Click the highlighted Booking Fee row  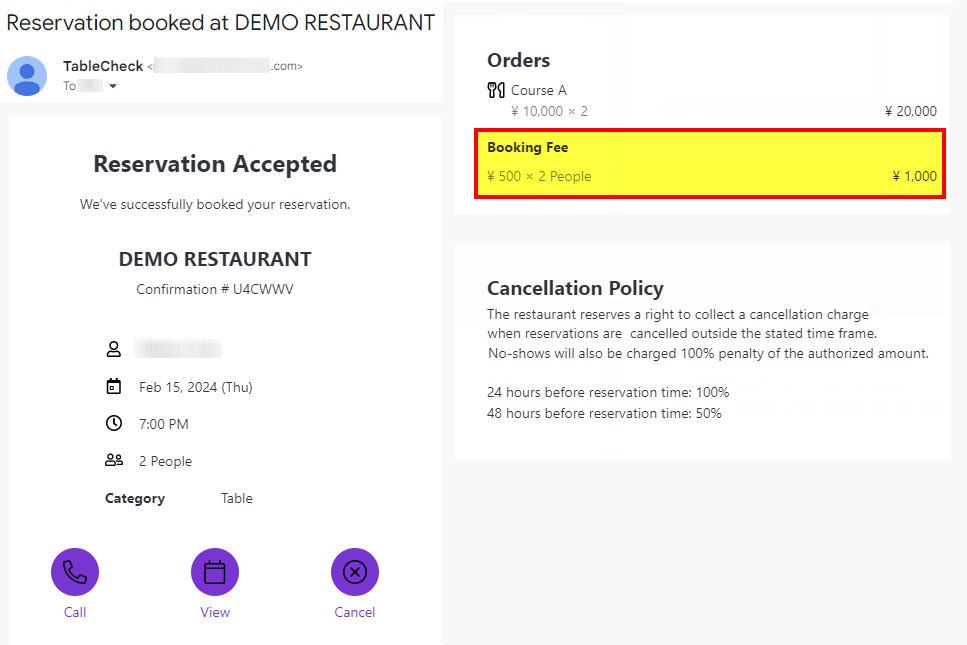(710, 163)
